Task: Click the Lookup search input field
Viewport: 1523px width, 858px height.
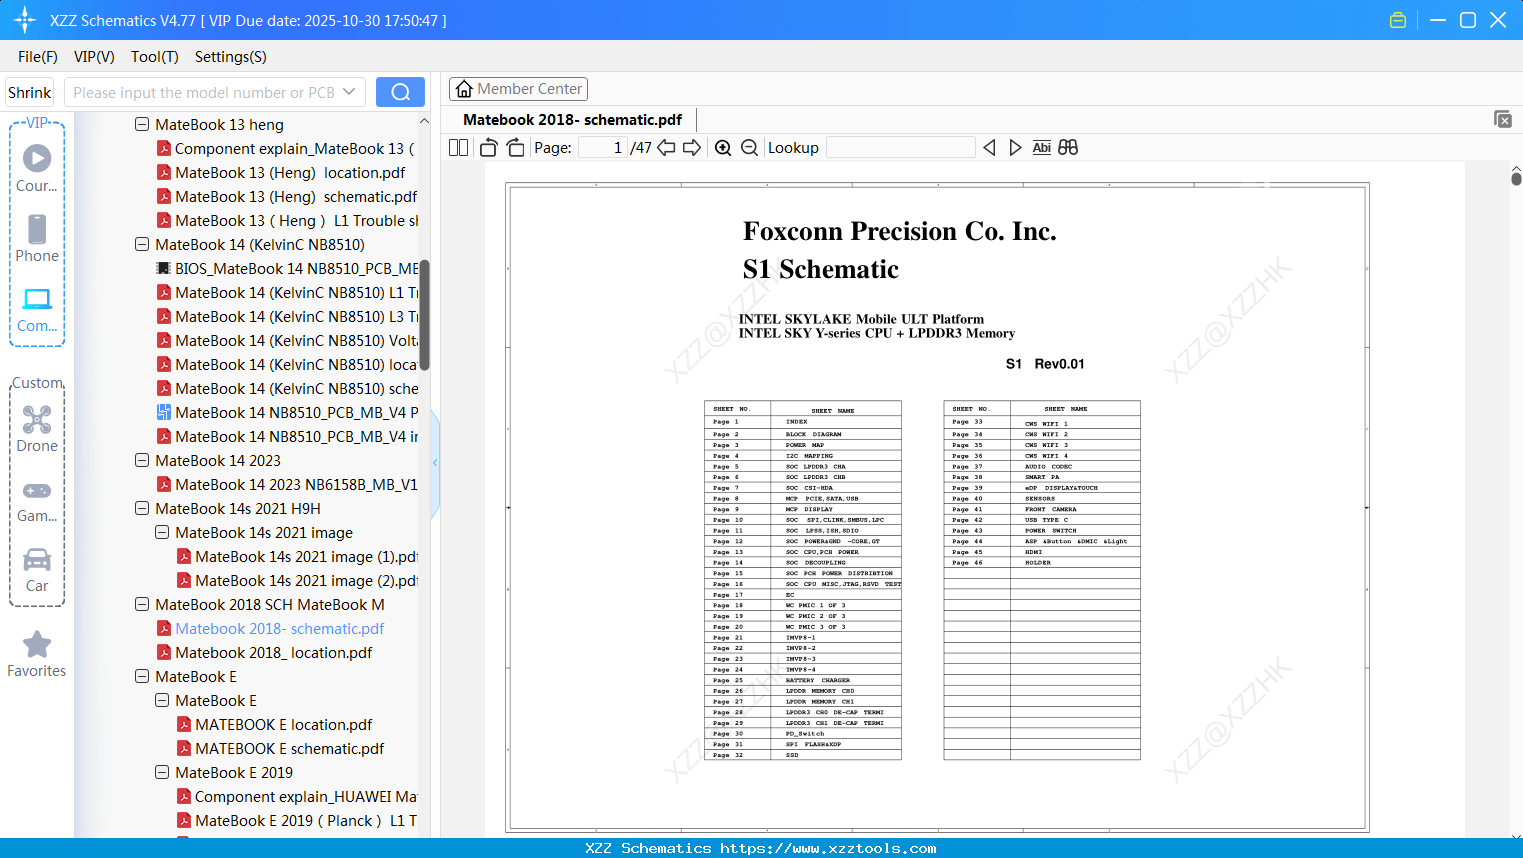Action: point(901,148)
